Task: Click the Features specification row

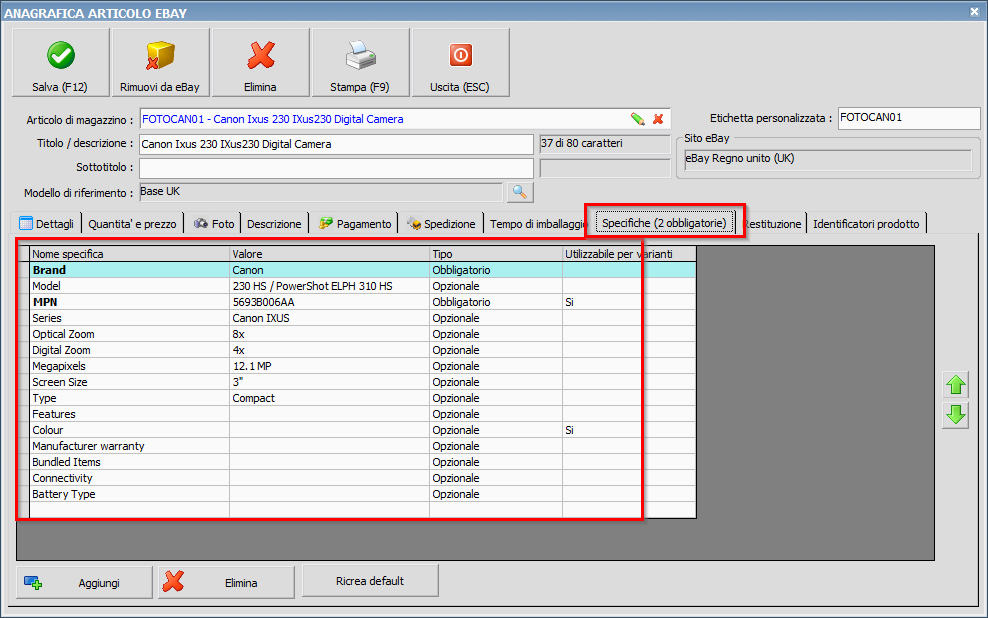Action: coord(362,414)
